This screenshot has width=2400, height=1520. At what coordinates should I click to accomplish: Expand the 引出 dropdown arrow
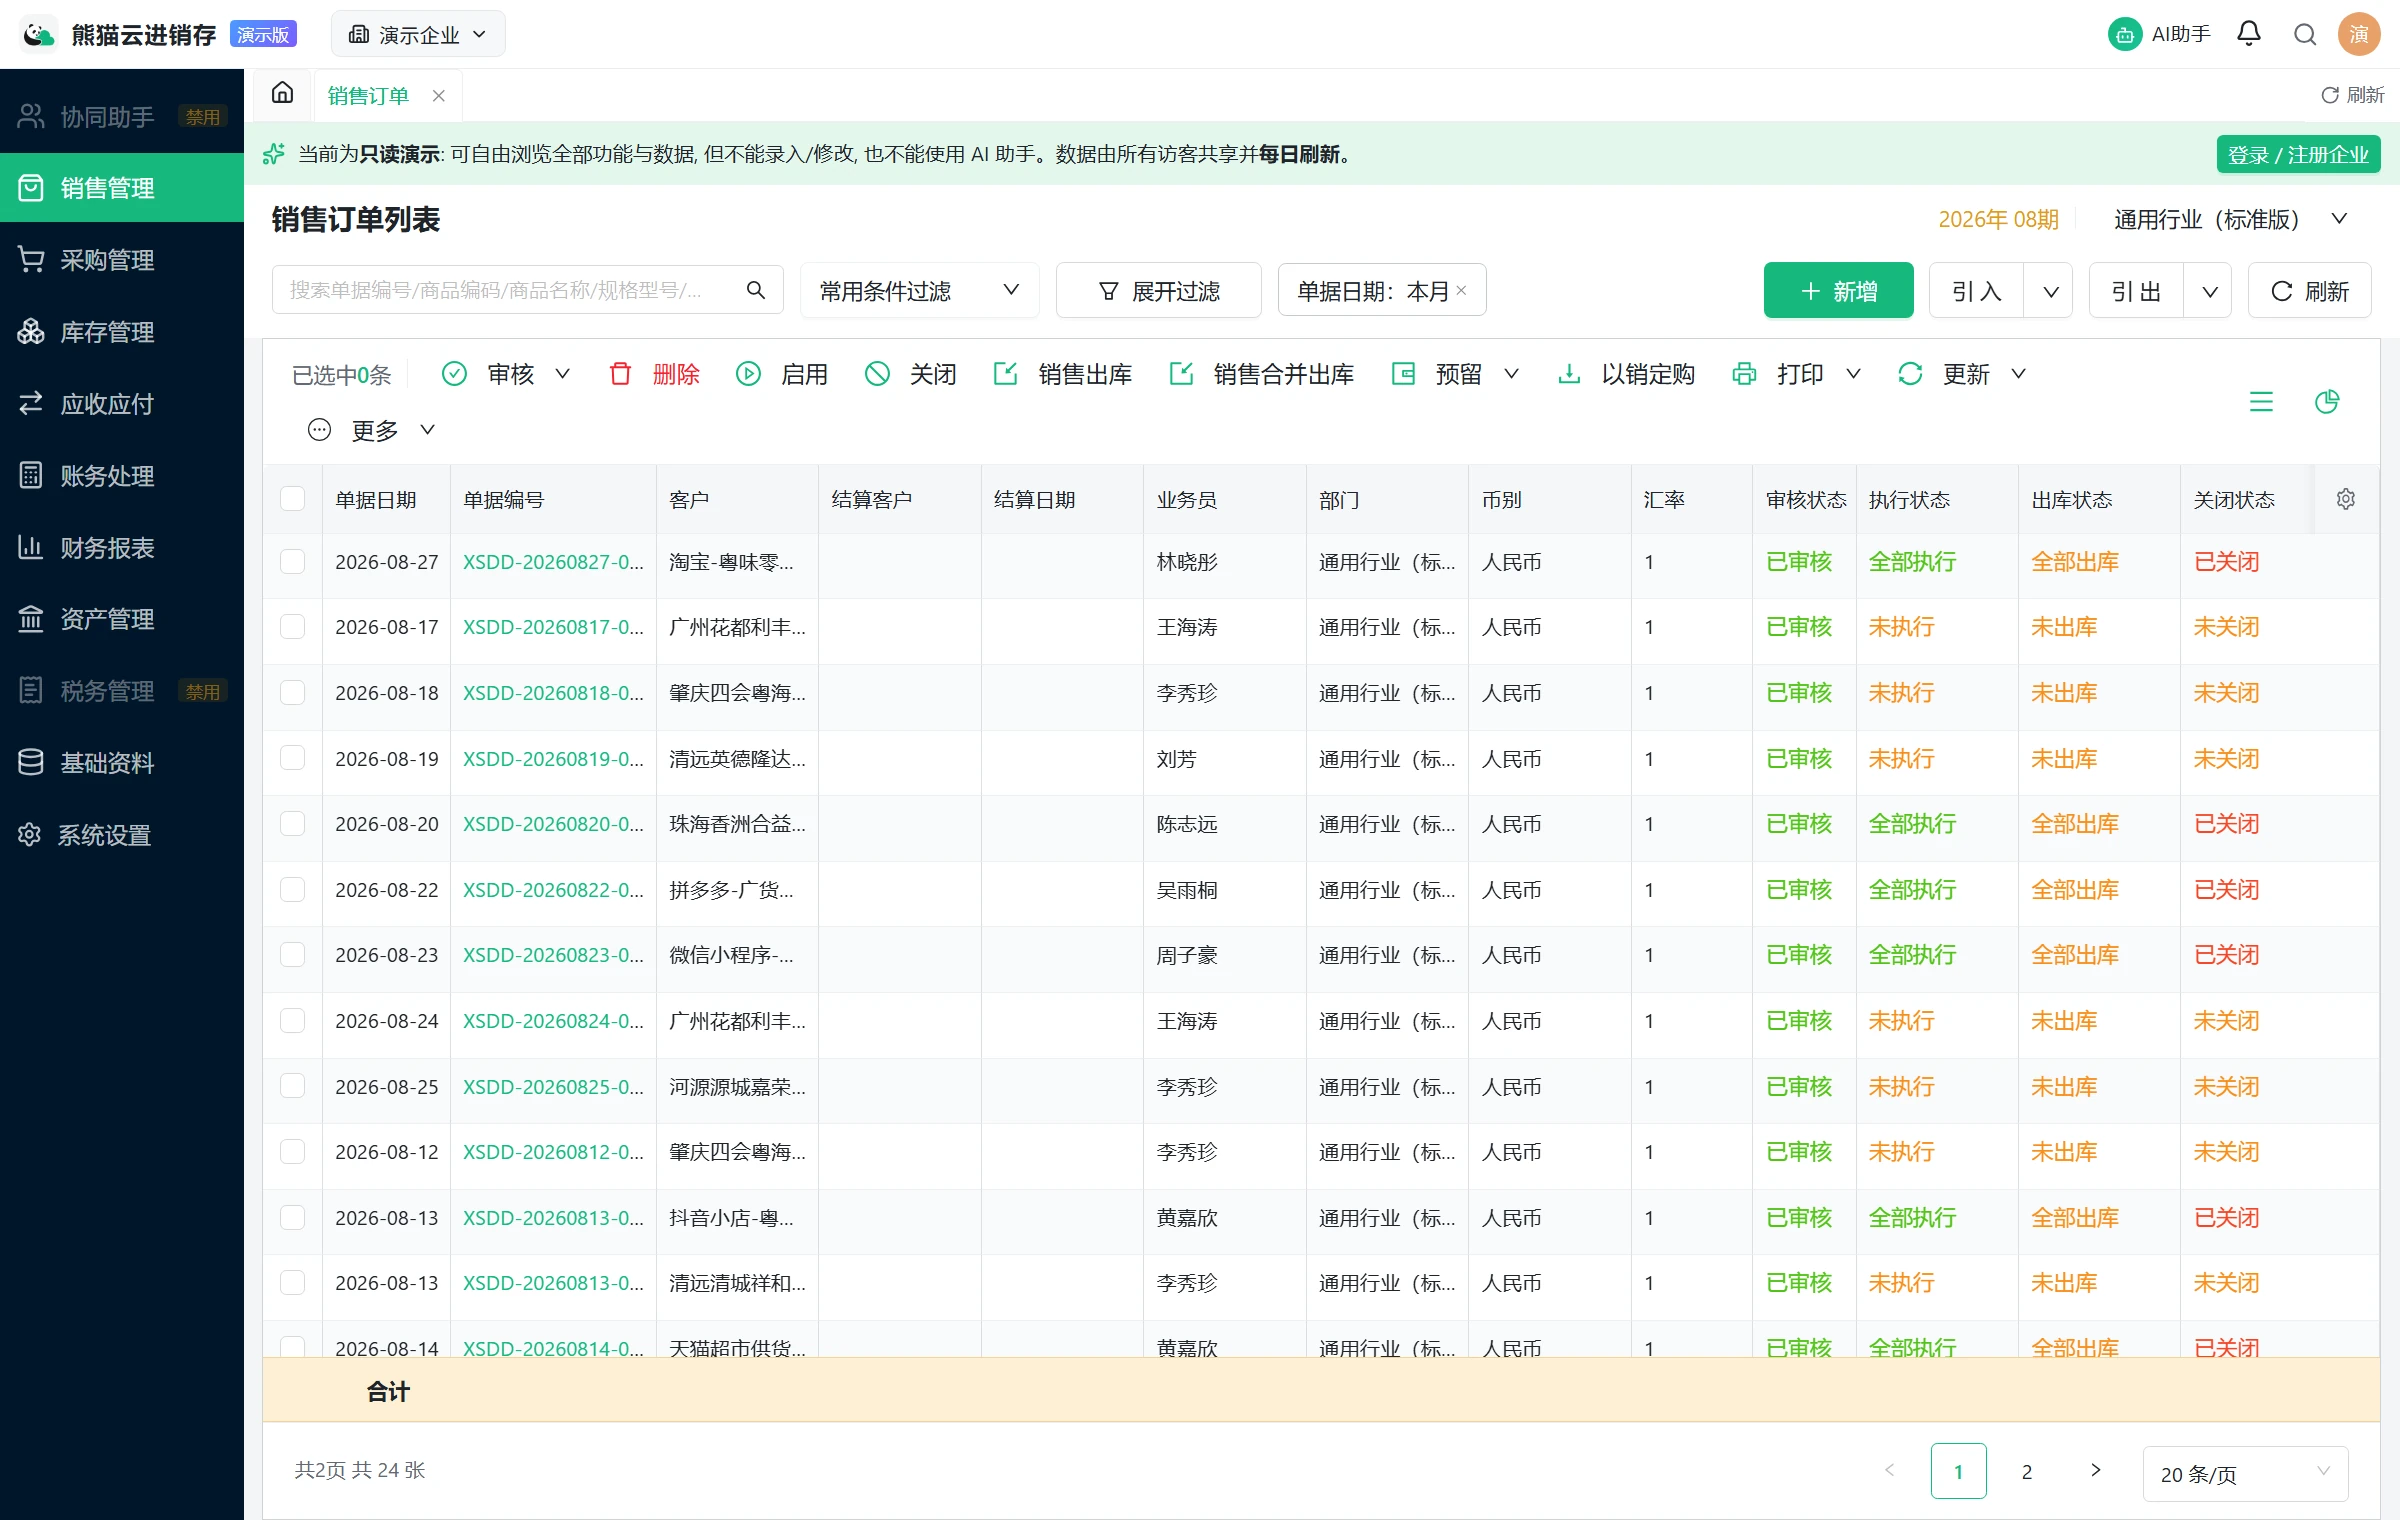pos(2209,291)
